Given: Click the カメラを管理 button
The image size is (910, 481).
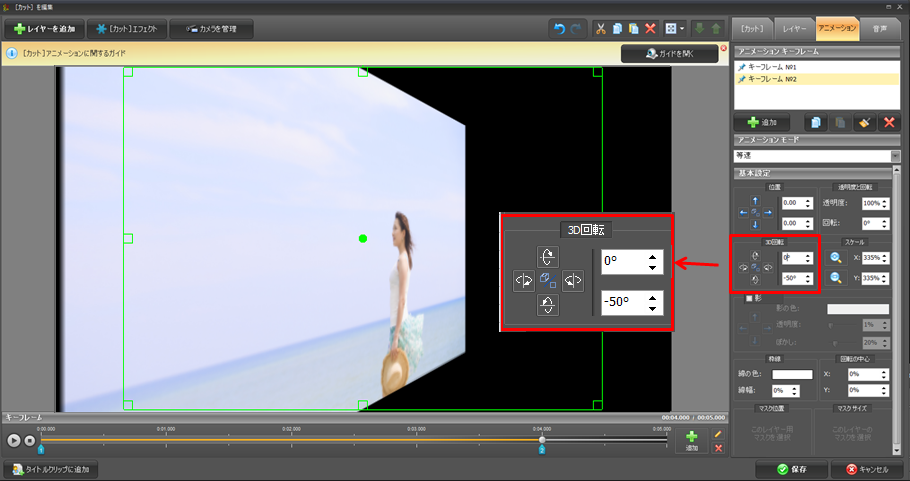Looking at the screenshot, I should [211, 29].
